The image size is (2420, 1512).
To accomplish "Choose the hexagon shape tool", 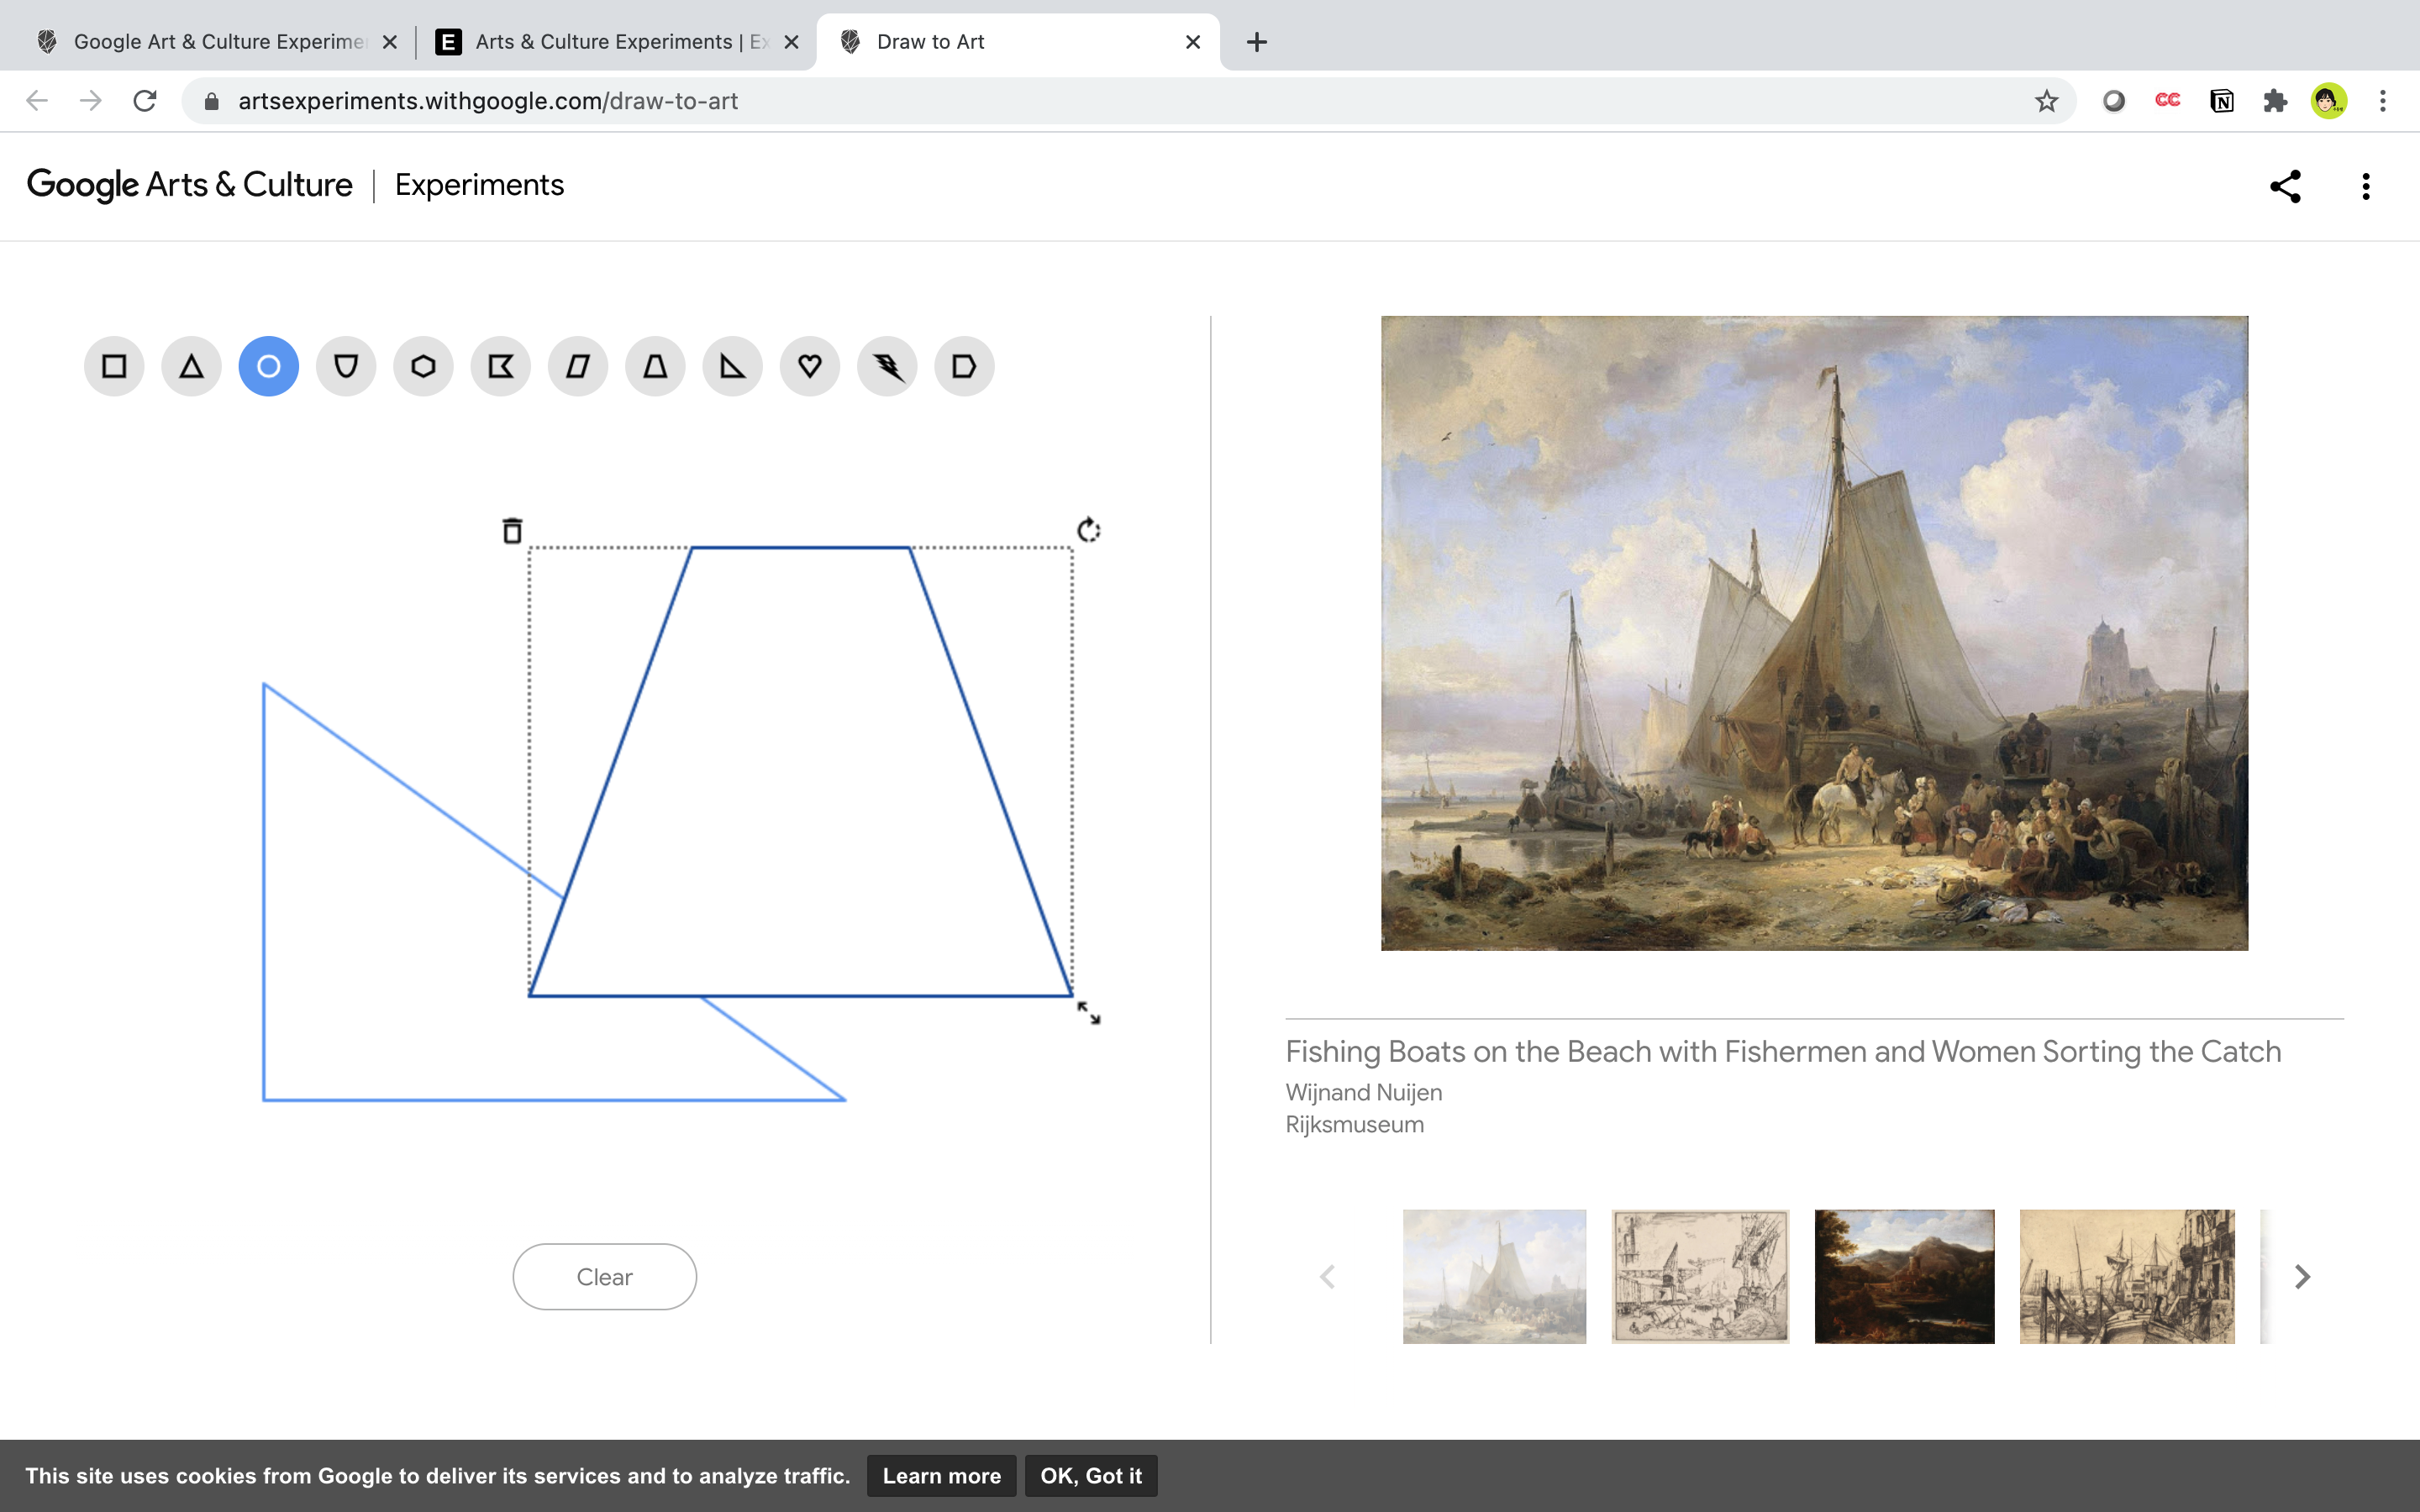I will 423,367.
